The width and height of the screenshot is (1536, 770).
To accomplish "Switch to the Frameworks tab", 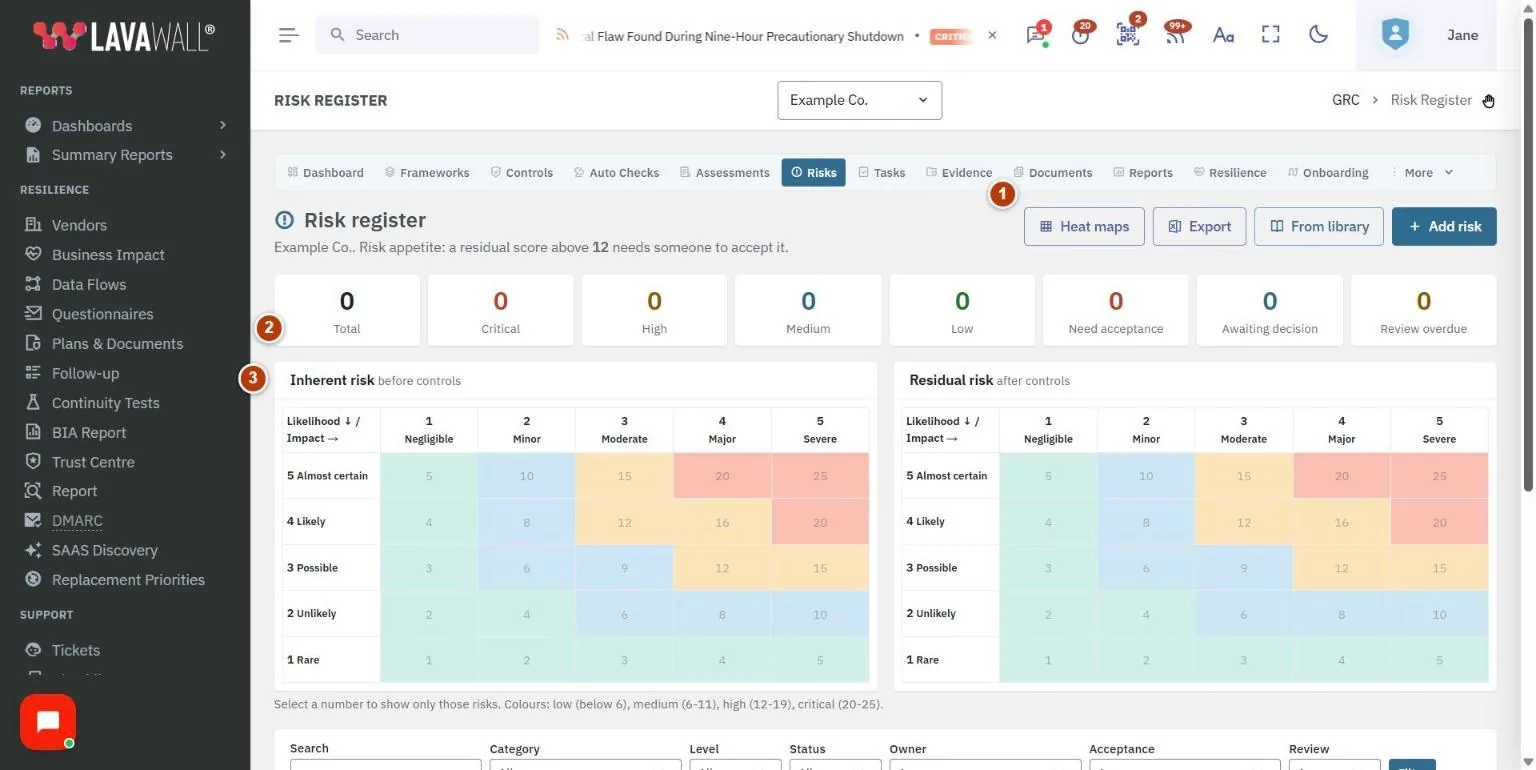I will (427, 172).
